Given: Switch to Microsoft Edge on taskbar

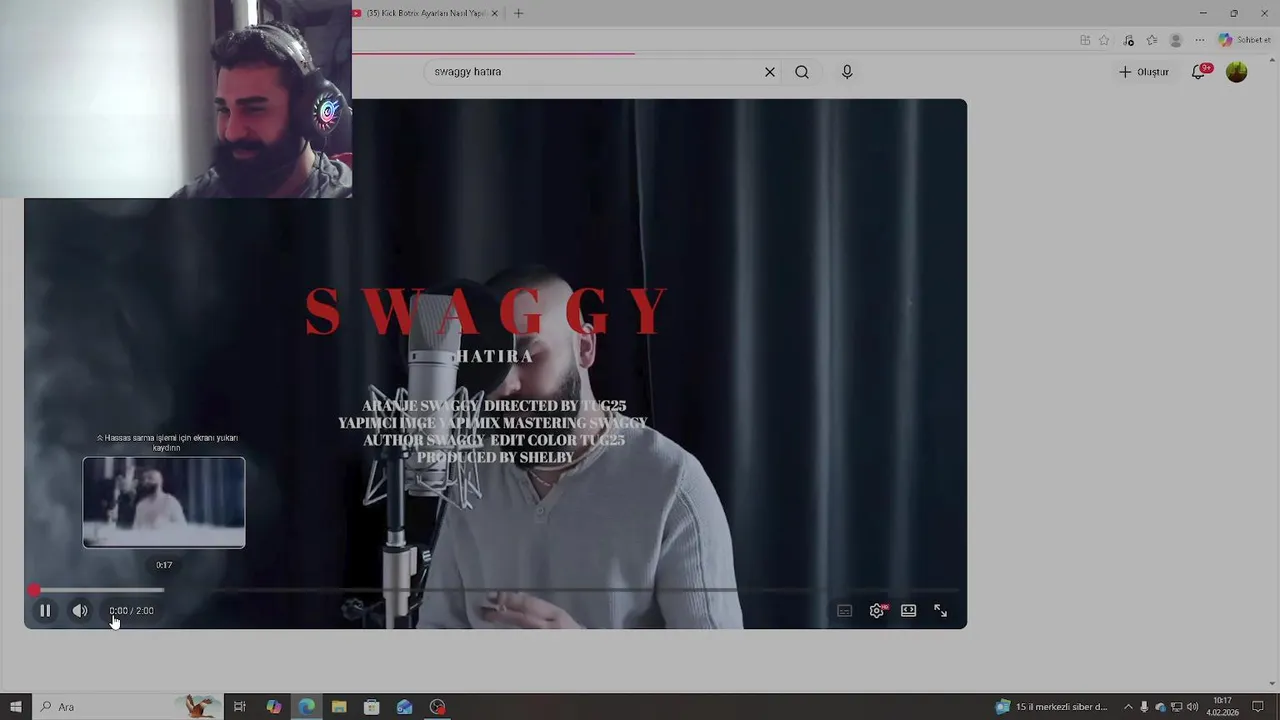Looking at the screenshot, I should coord(306,707).
